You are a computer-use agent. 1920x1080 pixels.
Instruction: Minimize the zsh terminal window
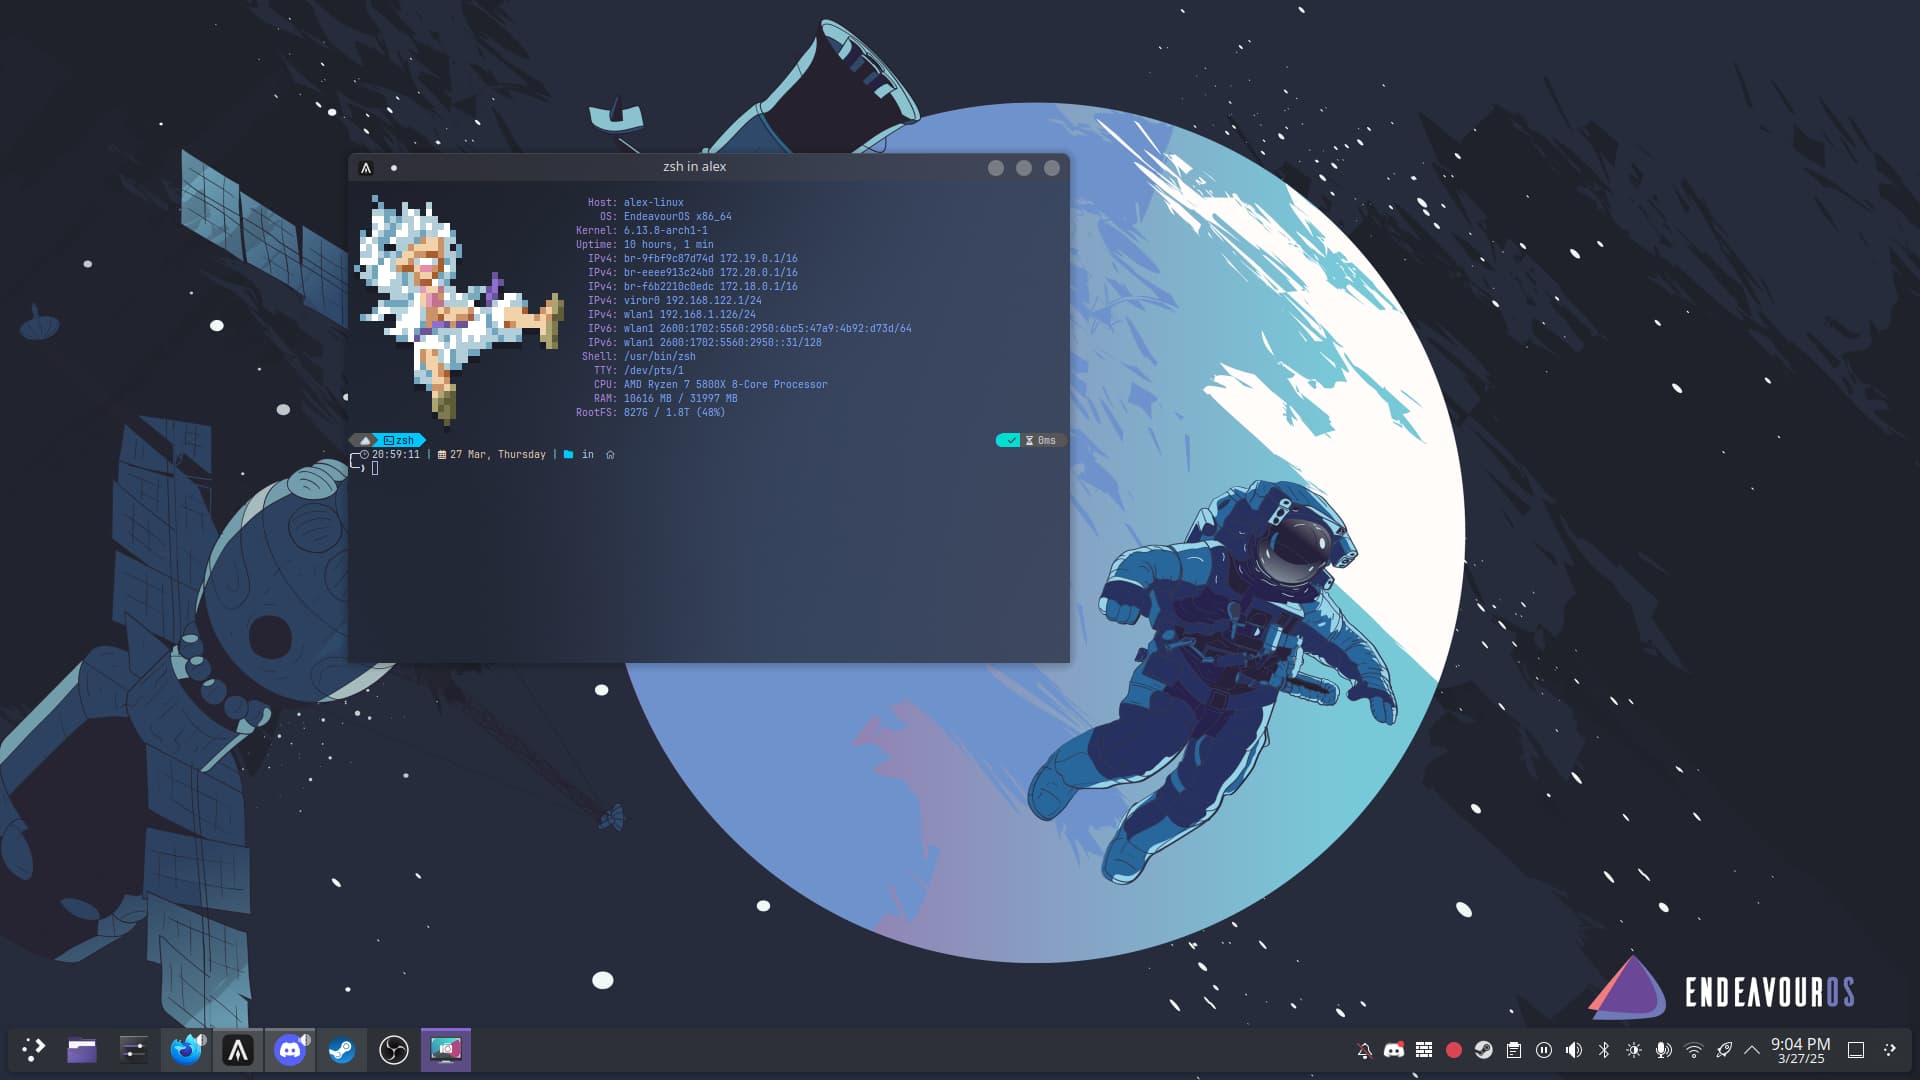pos(996,168)
